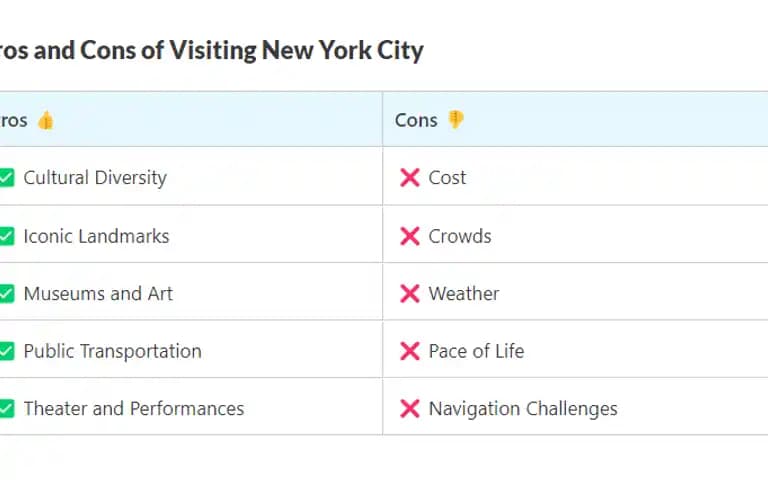Toggle the green checkbox for Theater and Performances

point(6,408)
